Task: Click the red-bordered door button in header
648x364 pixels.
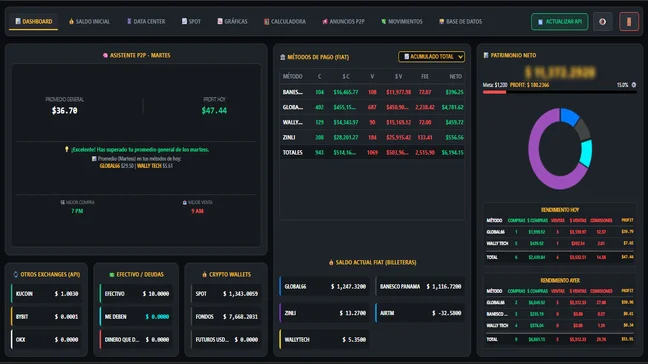Action: [629, 21]
